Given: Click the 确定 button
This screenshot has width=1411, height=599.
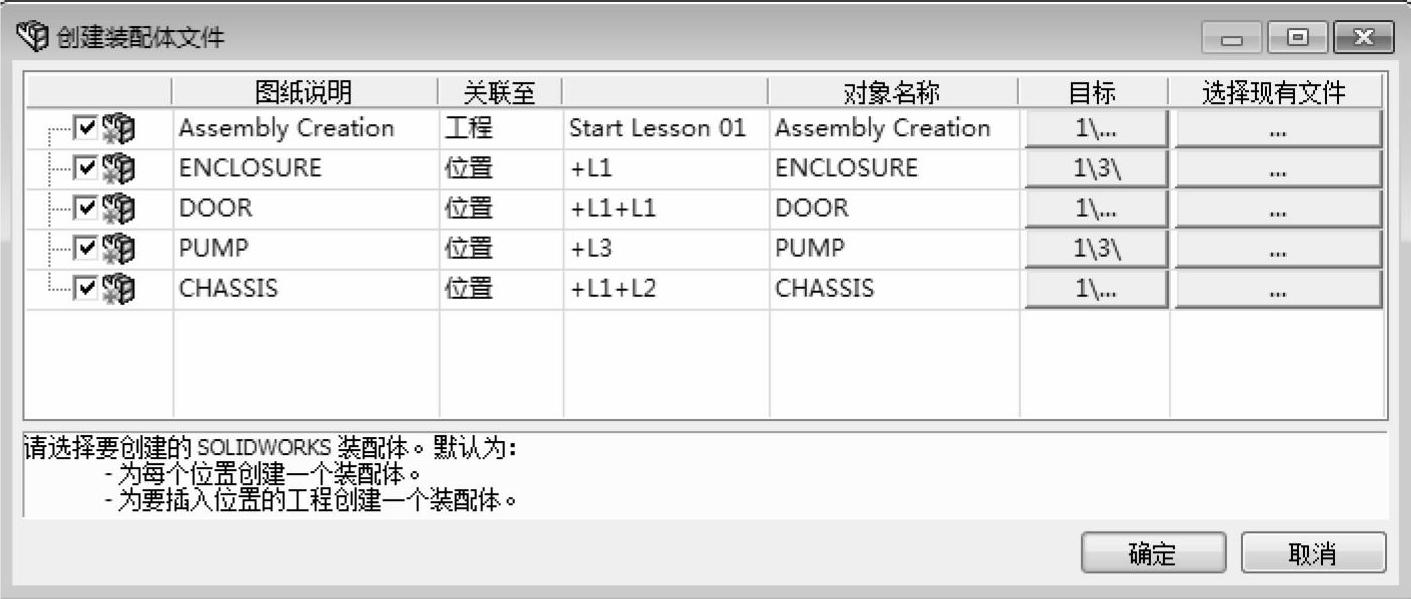Looking at the screenshot, I should 1152,553.
